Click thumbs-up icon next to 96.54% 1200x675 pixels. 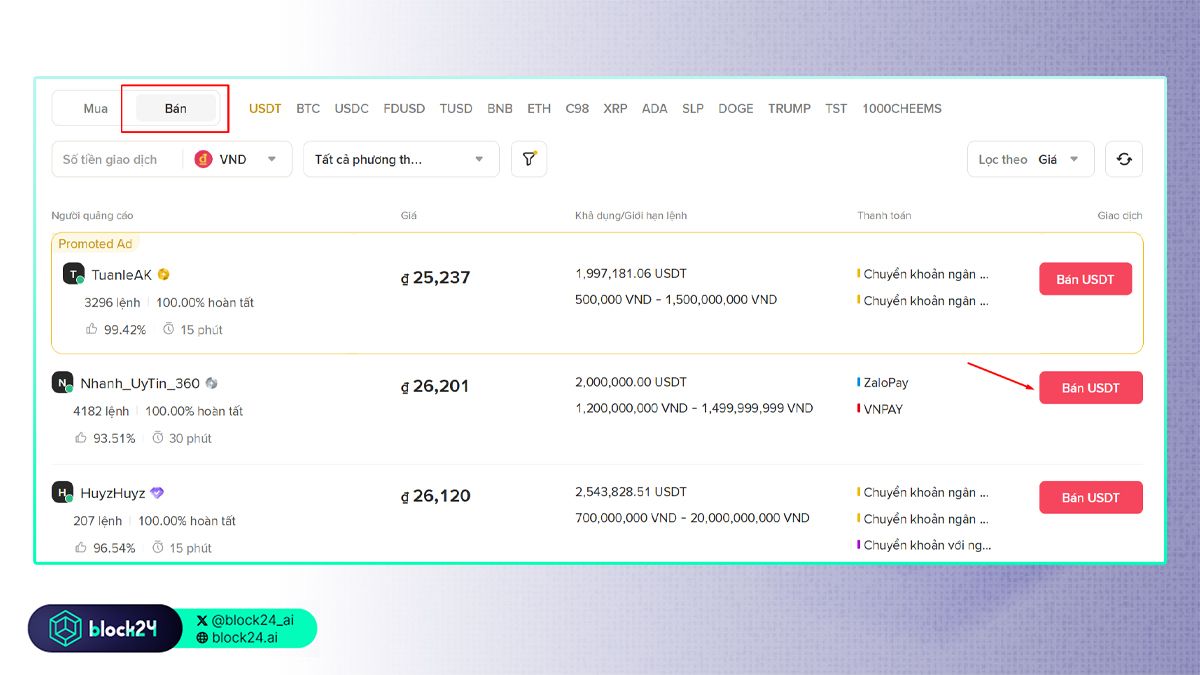point(81,547)
